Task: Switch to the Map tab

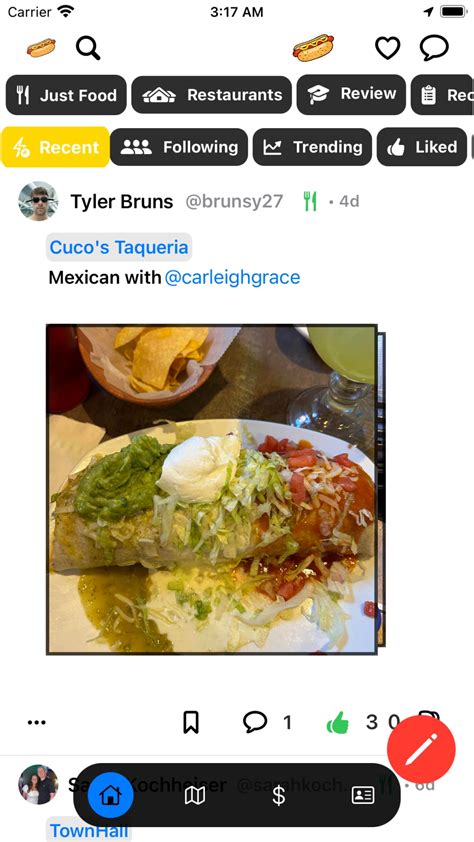Action: click(x=195, y=795)
